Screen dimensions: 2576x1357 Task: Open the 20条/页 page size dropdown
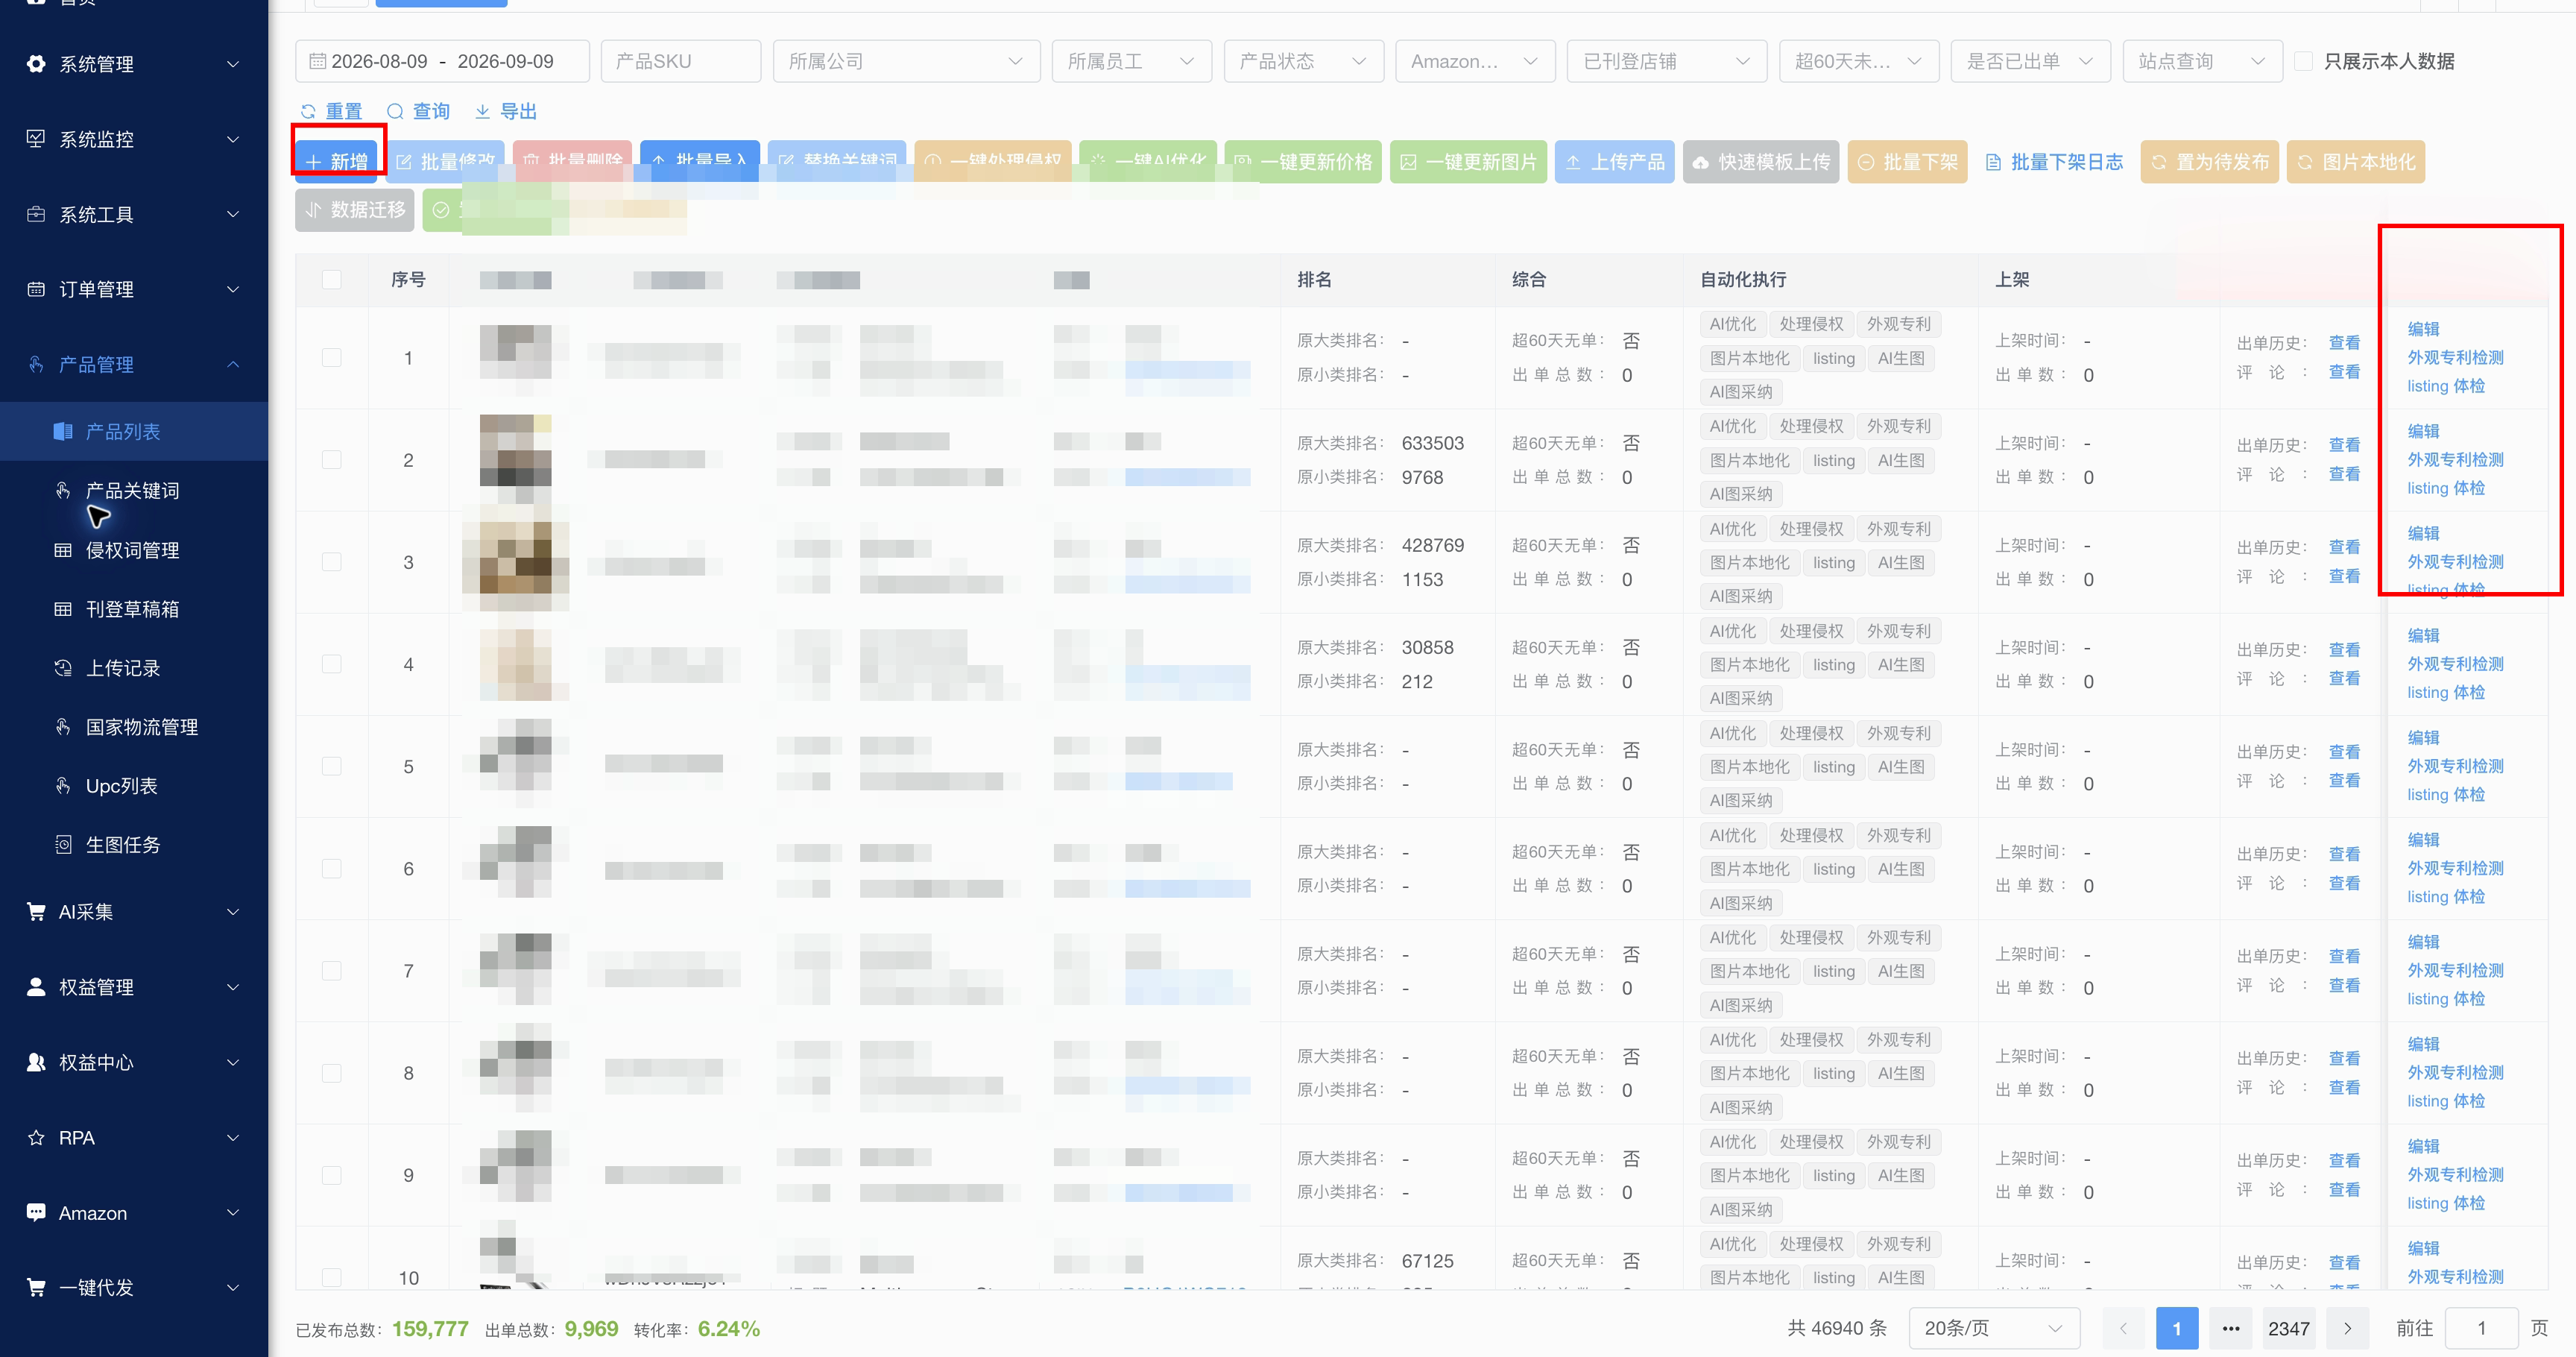[1994, 1328]
